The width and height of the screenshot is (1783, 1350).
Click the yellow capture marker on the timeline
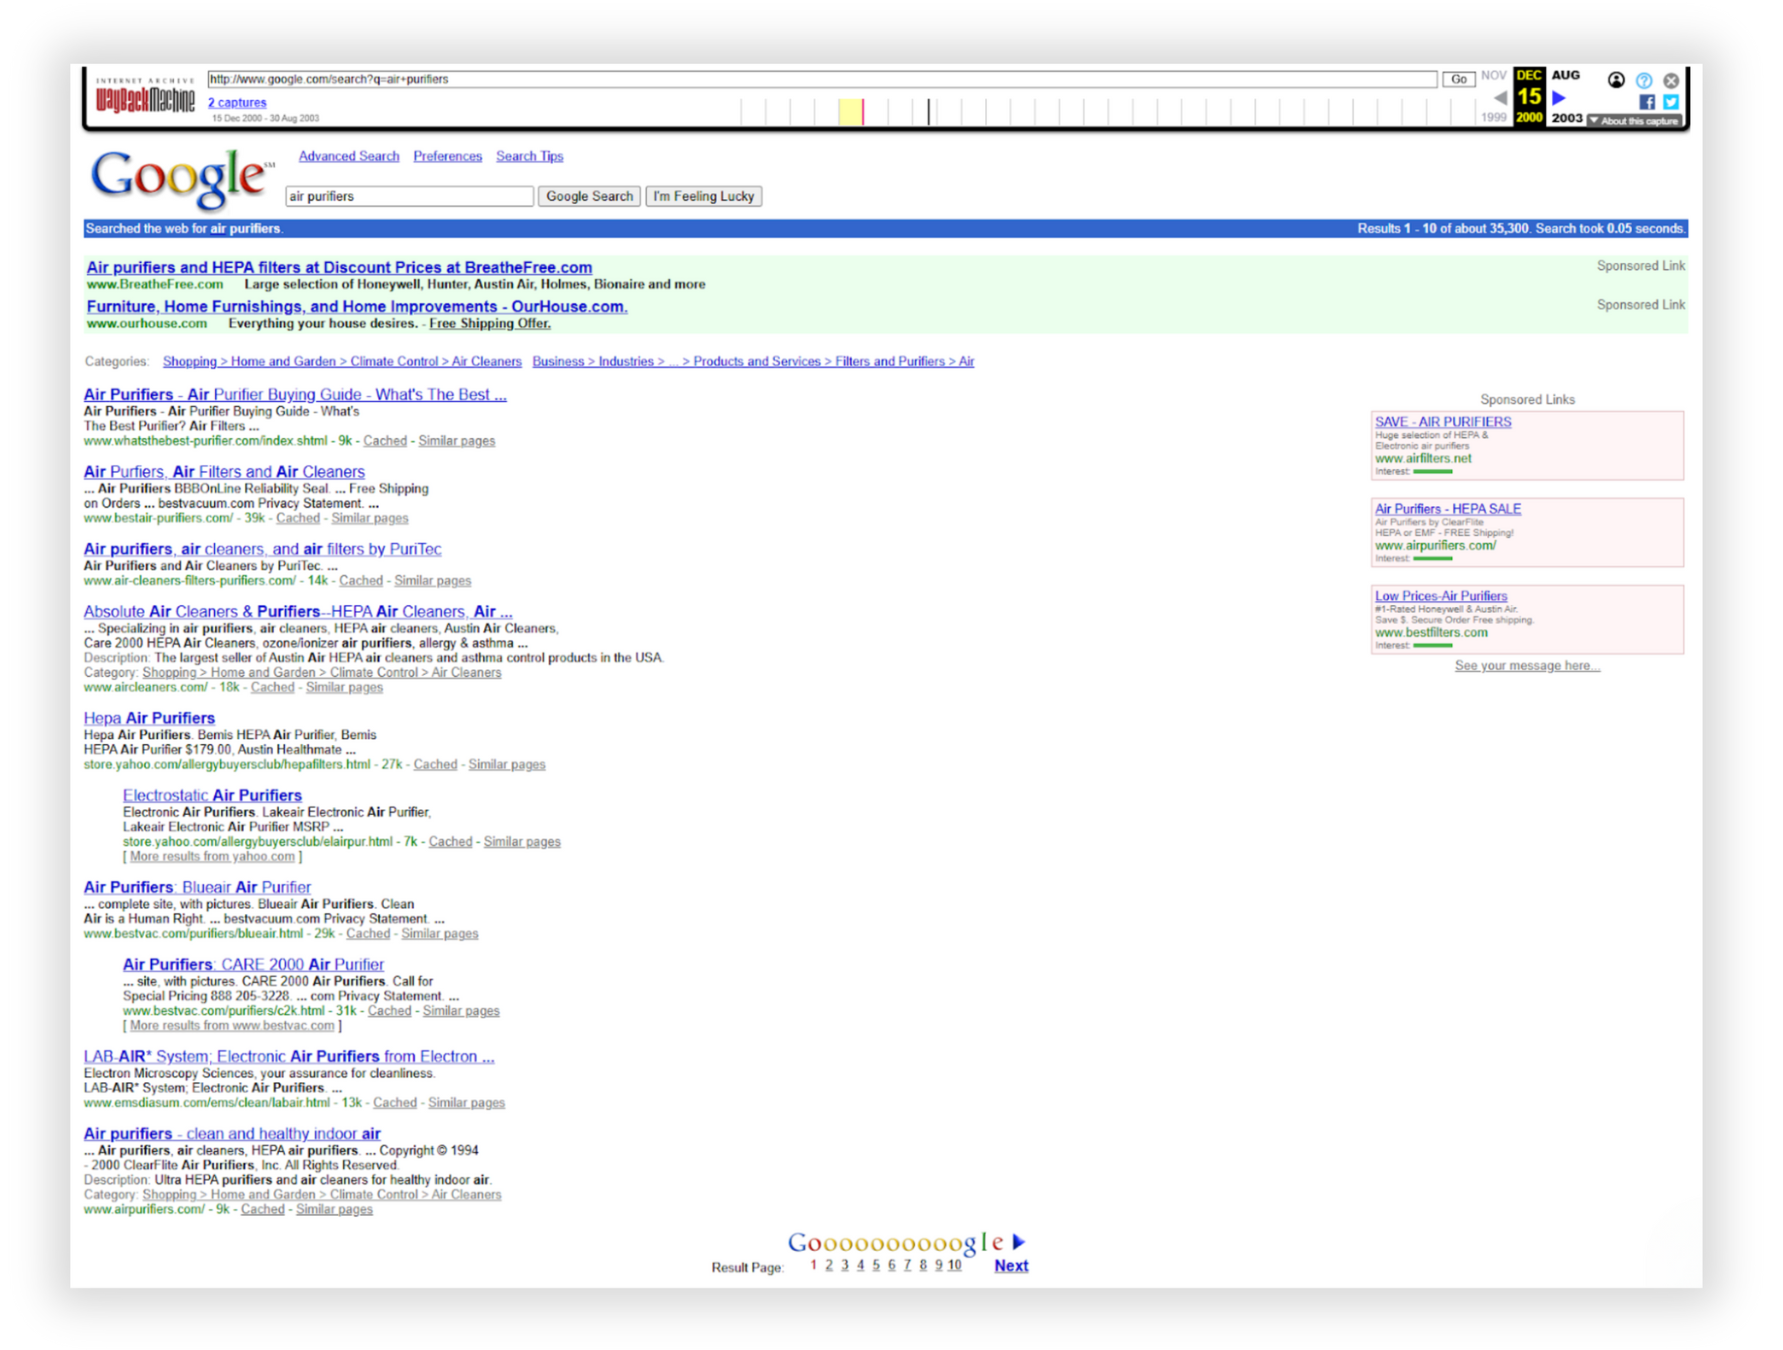click(x=852, y=112)
